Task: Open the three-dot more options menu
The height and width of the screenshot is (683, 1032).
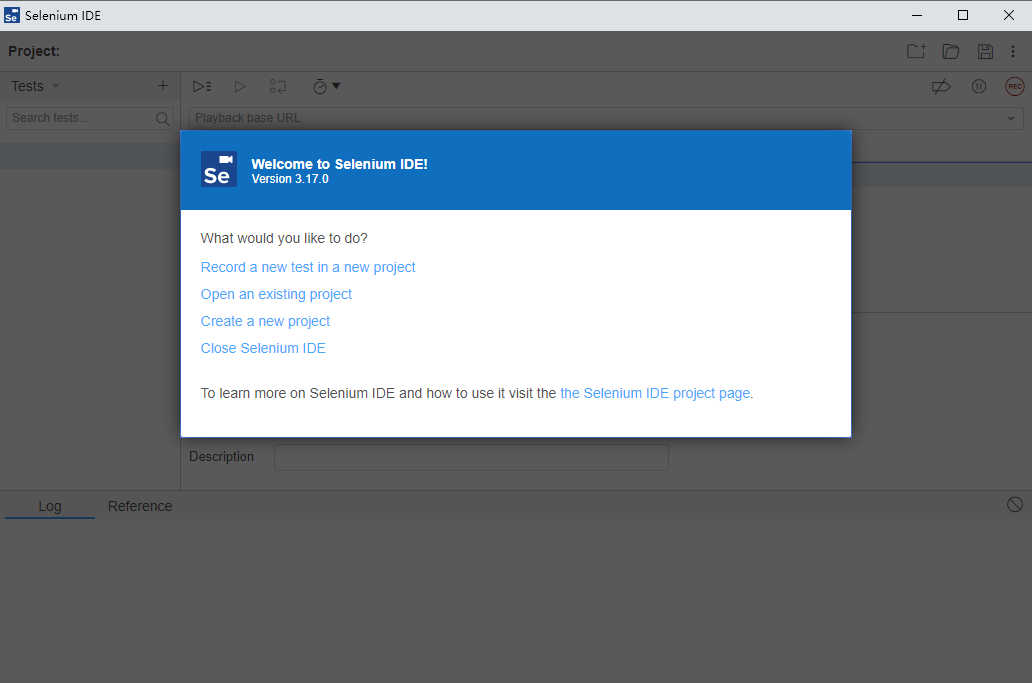Action: 1013,51
